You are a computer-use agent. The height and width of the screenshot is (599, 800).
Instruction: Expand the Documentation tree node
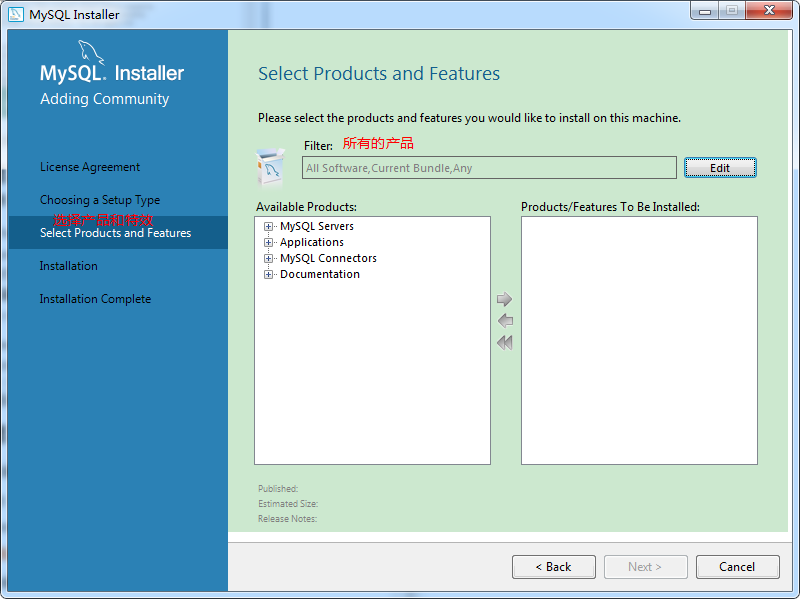268,275
